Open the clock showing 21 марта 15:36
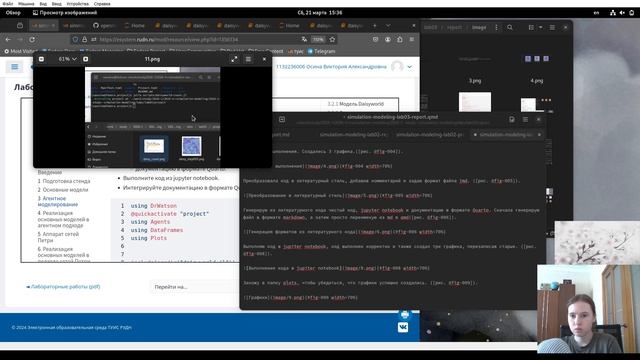This screenshot has width=640, height=360. coord(320,13)
